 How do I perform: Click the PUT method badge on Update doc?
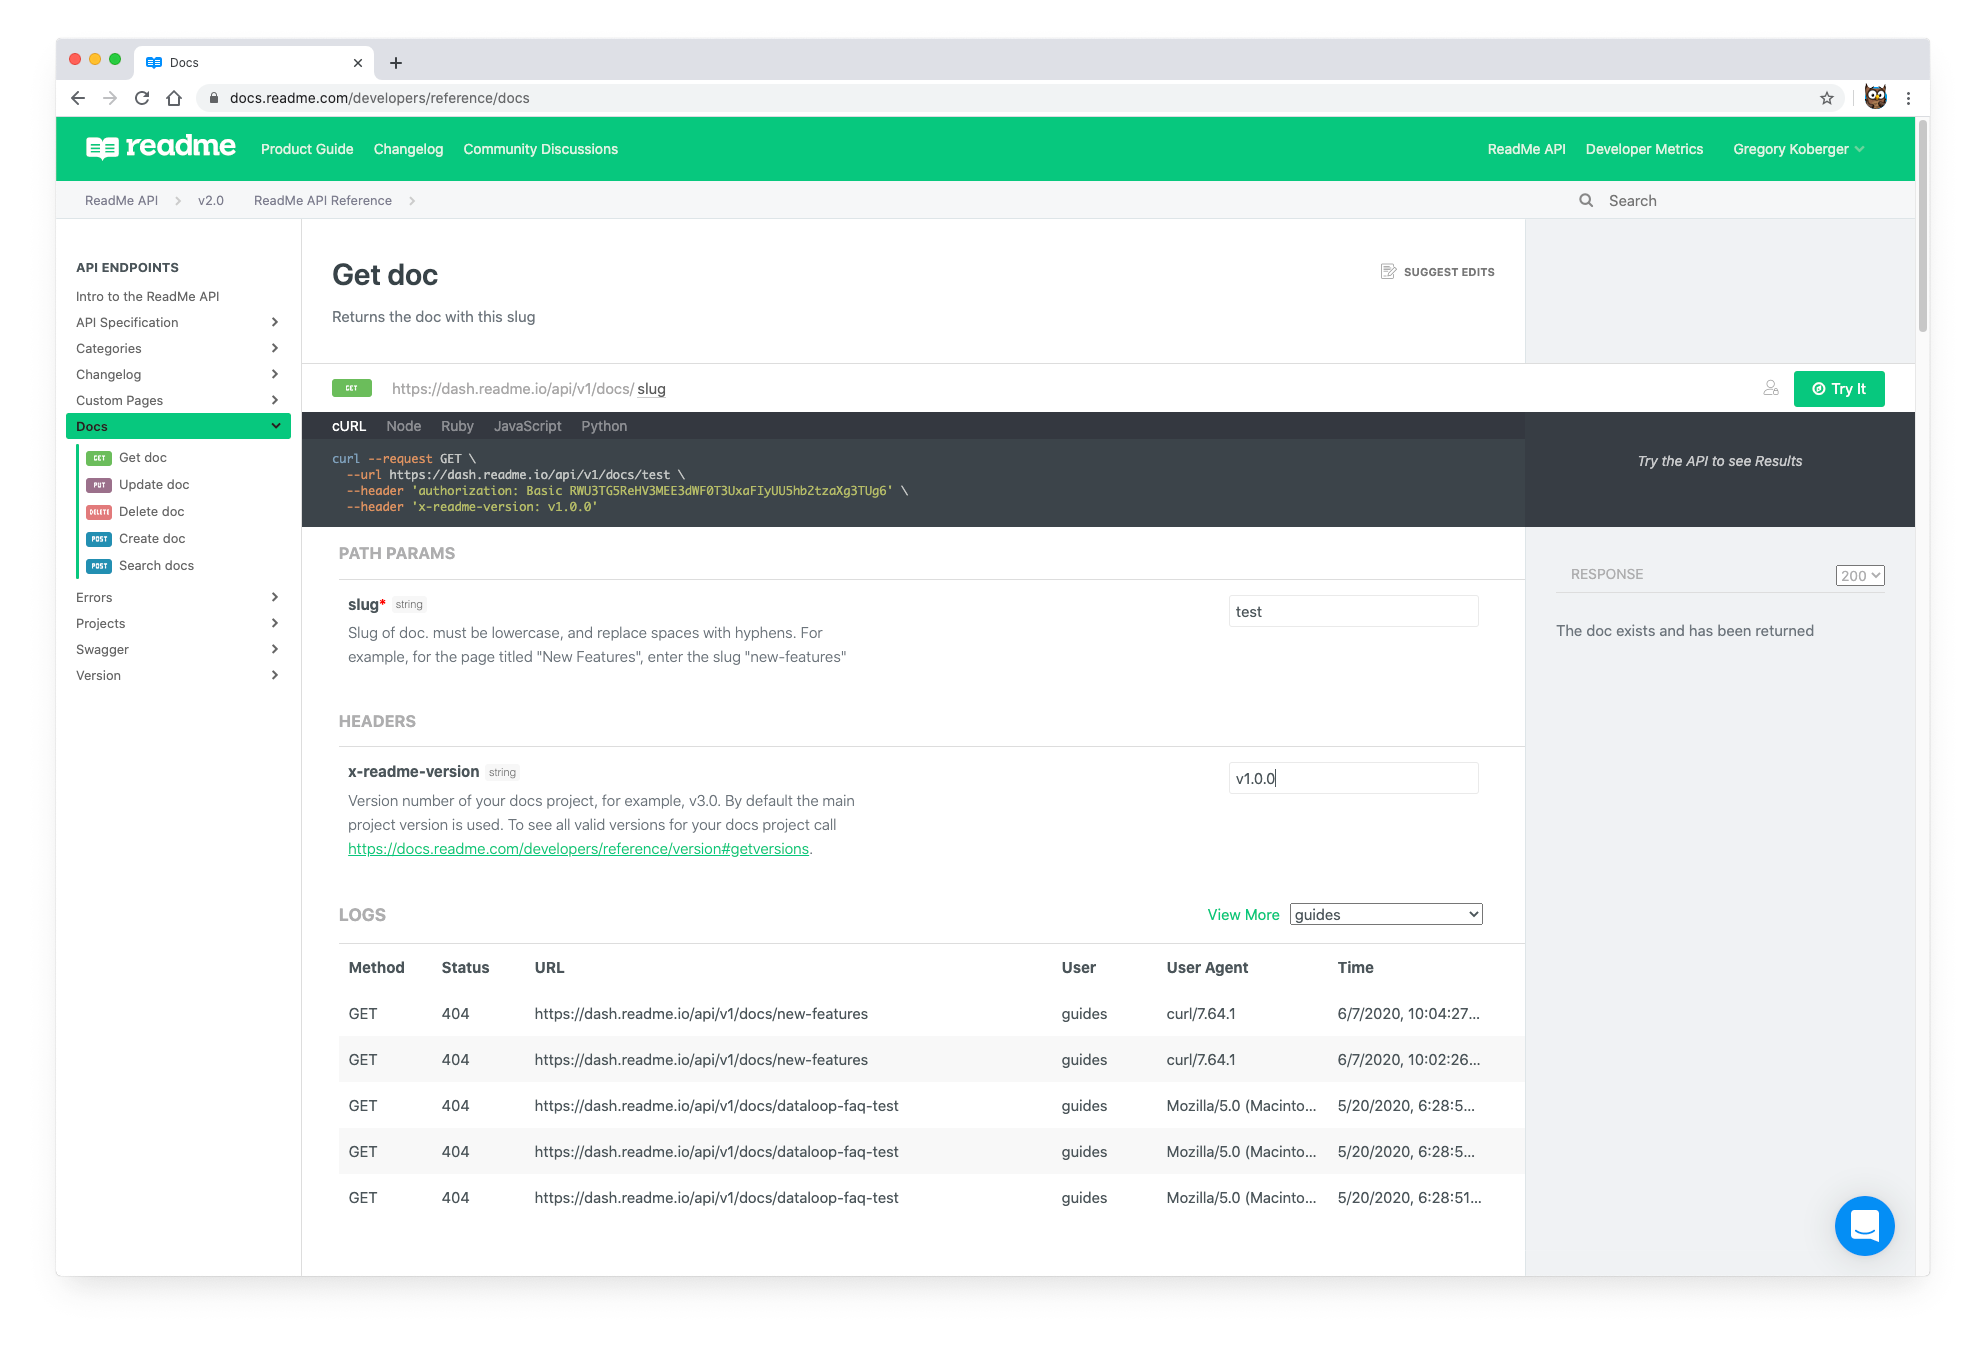click(98, 485)
